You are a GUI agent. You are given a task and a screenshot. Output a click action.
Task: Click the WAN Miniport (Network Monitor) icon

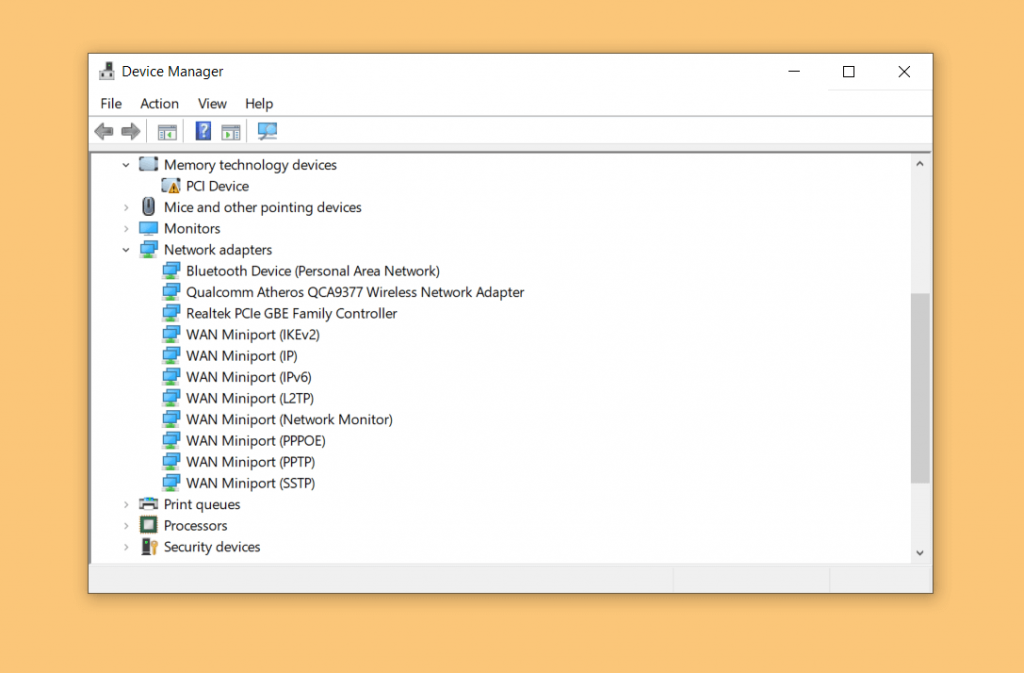point(170,419)
